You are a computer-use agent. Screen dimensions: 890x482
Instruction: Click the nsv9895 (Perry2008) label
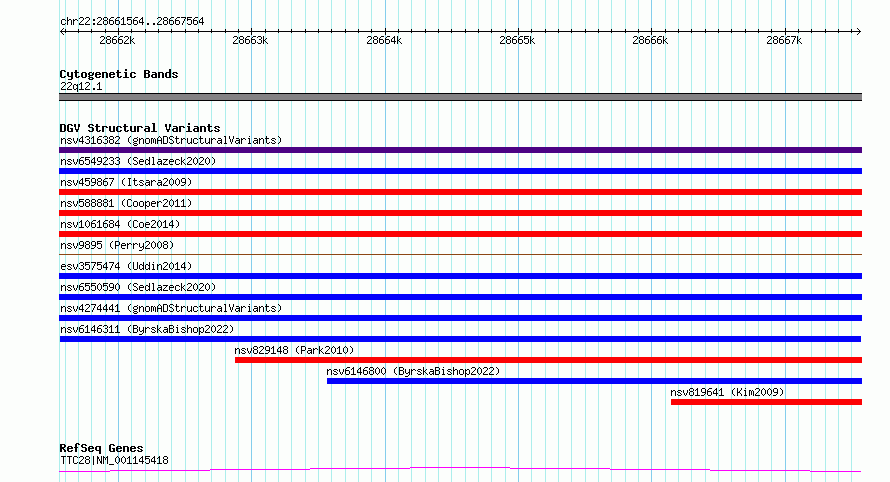pos(117,245)
